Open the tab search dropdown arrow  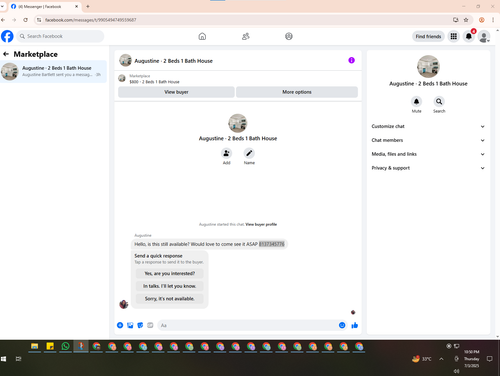point(2,6)
